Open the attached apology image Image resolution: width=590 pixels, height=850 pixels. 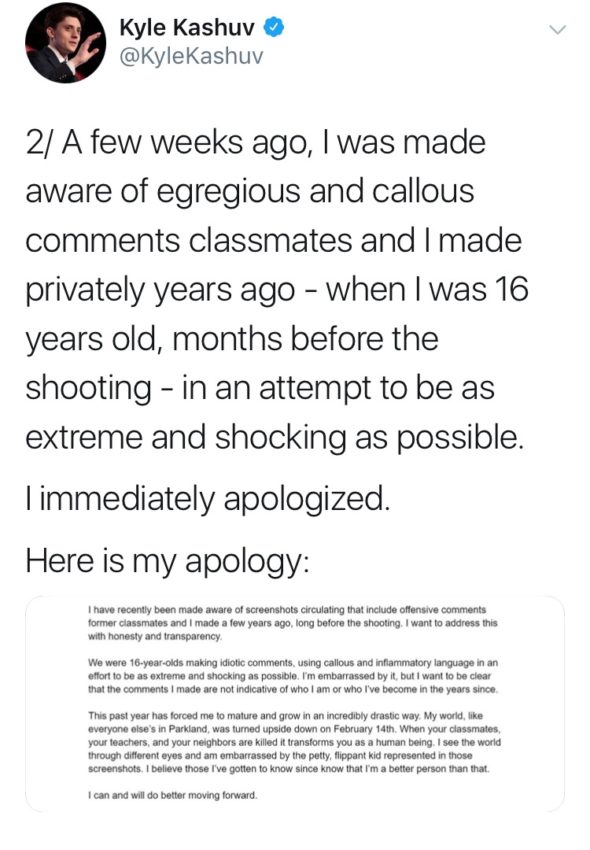click(x=295, y=703)
